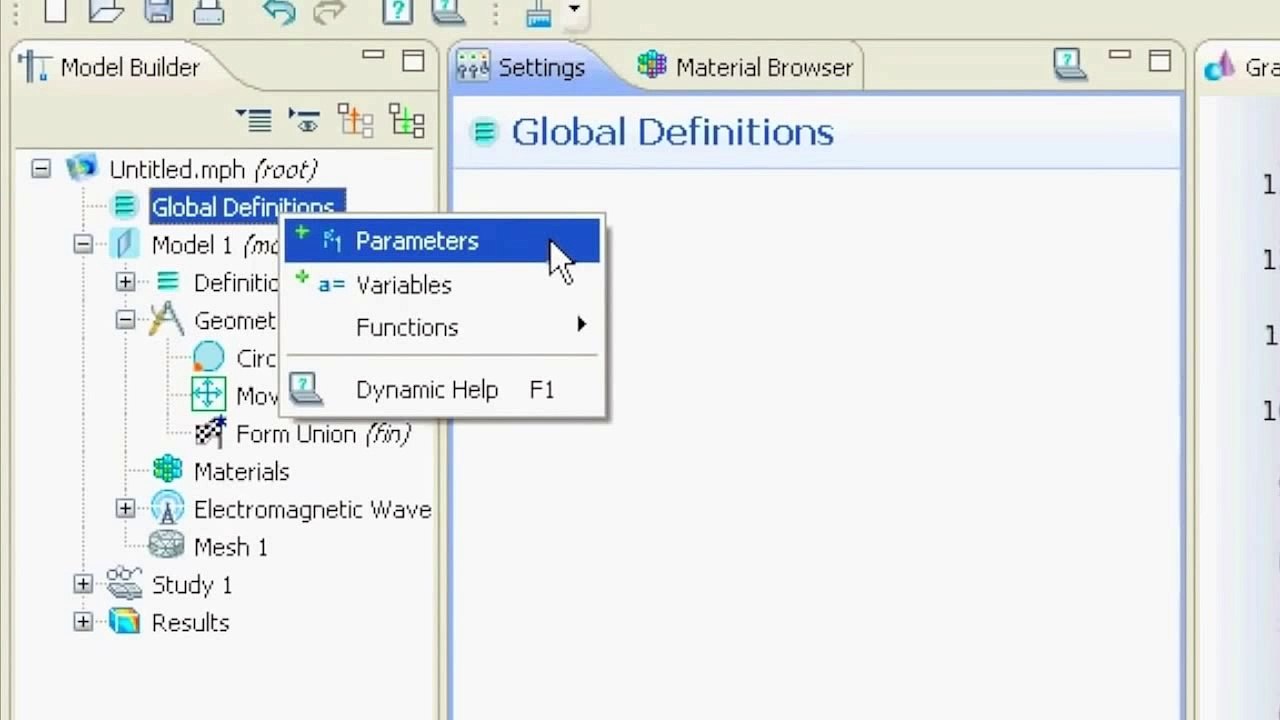1280x720 pixels.
Task: Expand the Definitions node under Model 1
Action: point(125,282)
